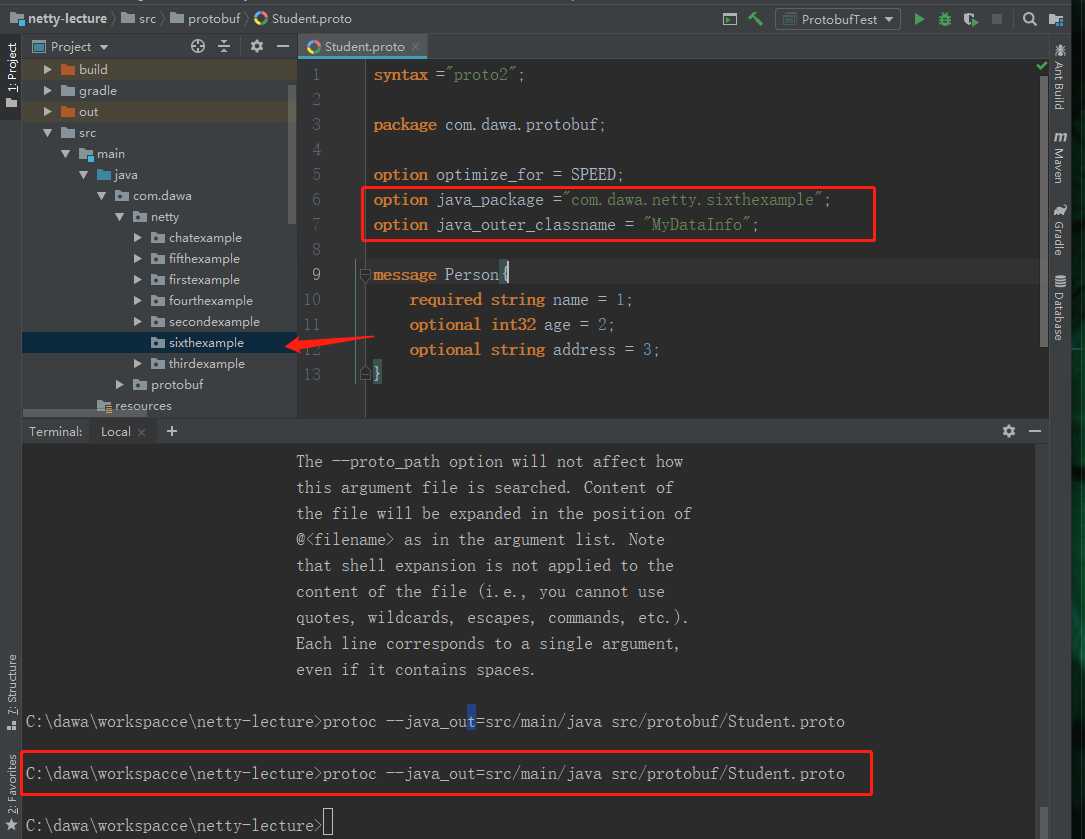This screenshot has height=839, width=1085.
Task: Open Project panel settings gear
Action: click(257, 46)
